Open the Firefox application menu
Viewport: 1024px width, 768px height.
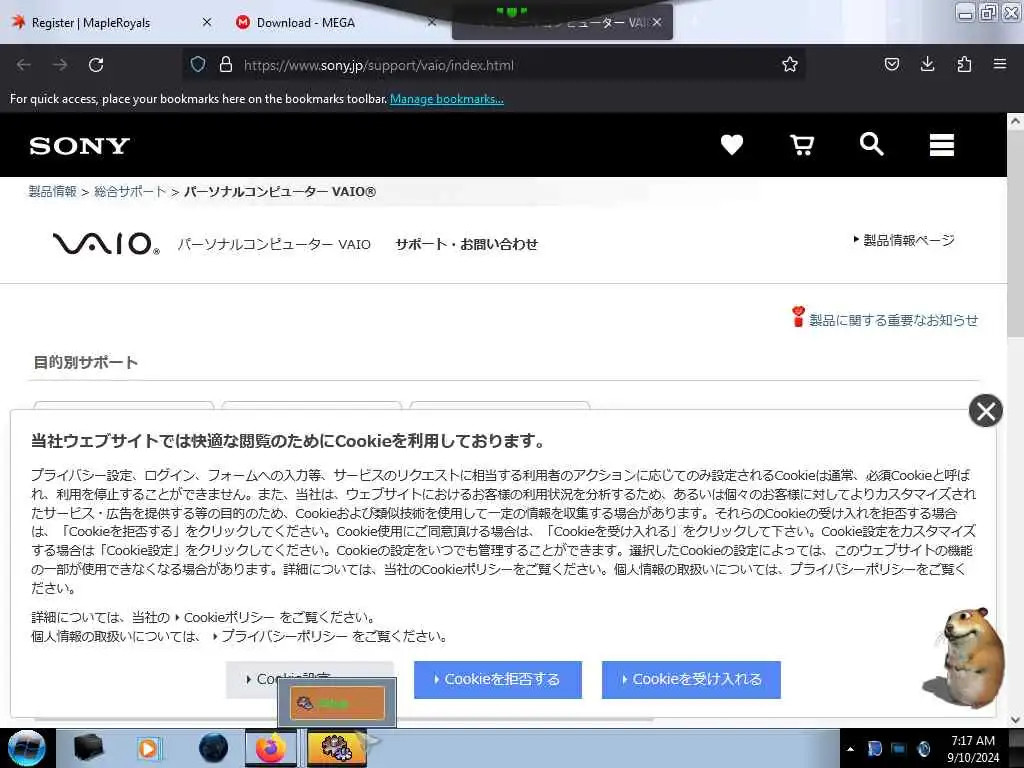point(999,64)
